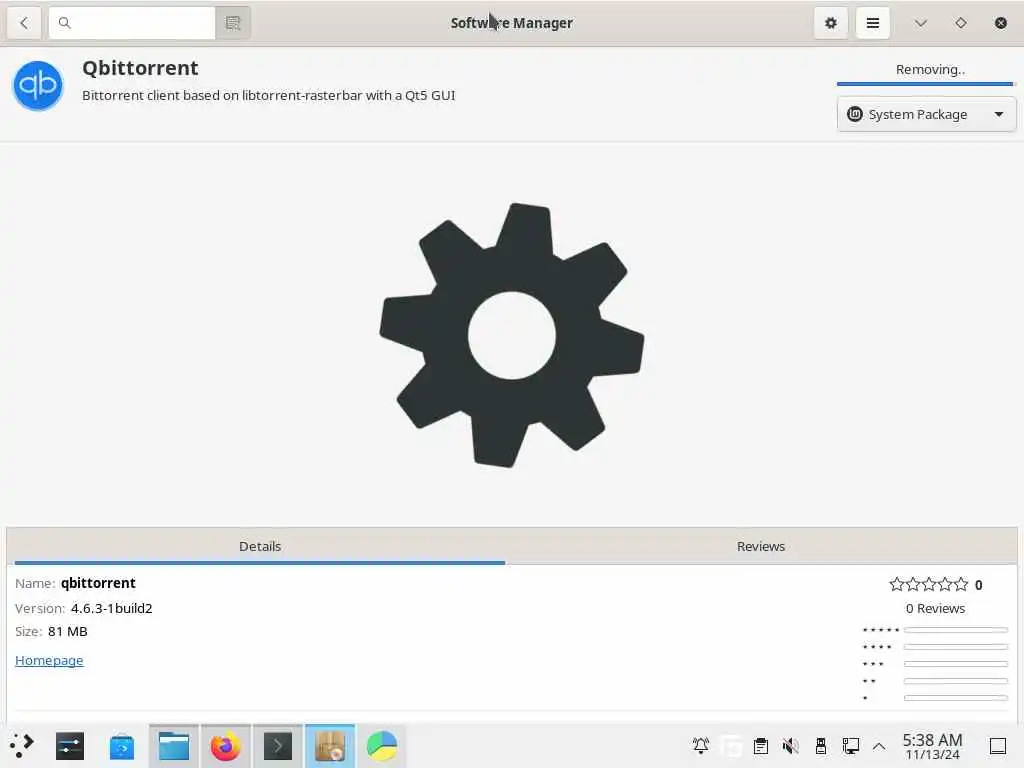Click the five-star rating histogram bar
Viewport: 1024px width, 768px height.
pyautogui.click(x=955, y=630)
